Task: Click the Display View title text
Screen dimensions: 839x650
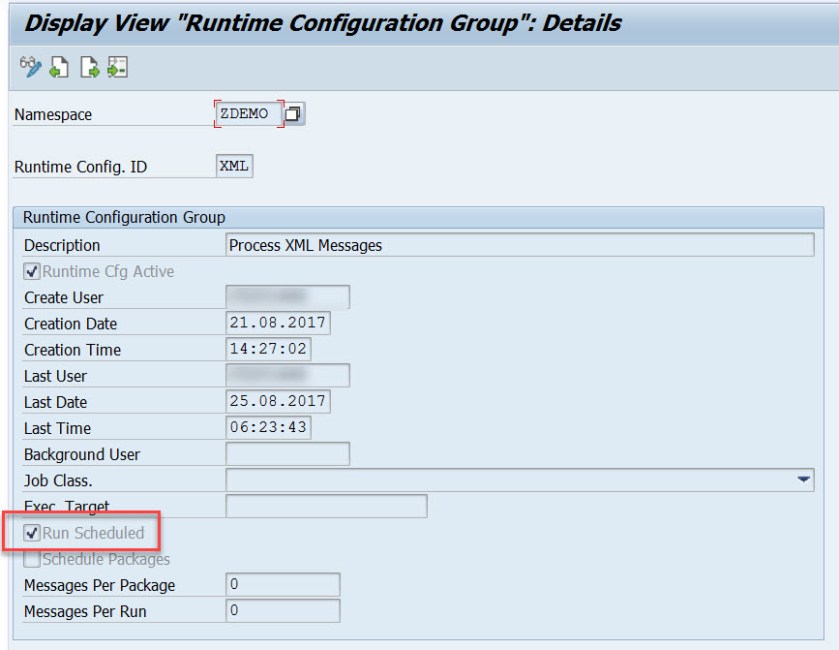Action: click(323, 23)
